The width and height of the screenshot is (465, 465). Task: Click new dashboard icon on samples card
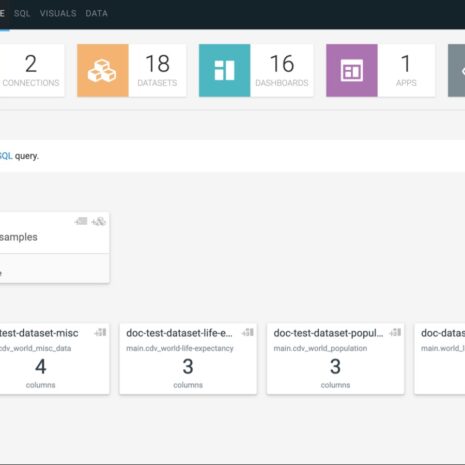click(x=81, y=221)
